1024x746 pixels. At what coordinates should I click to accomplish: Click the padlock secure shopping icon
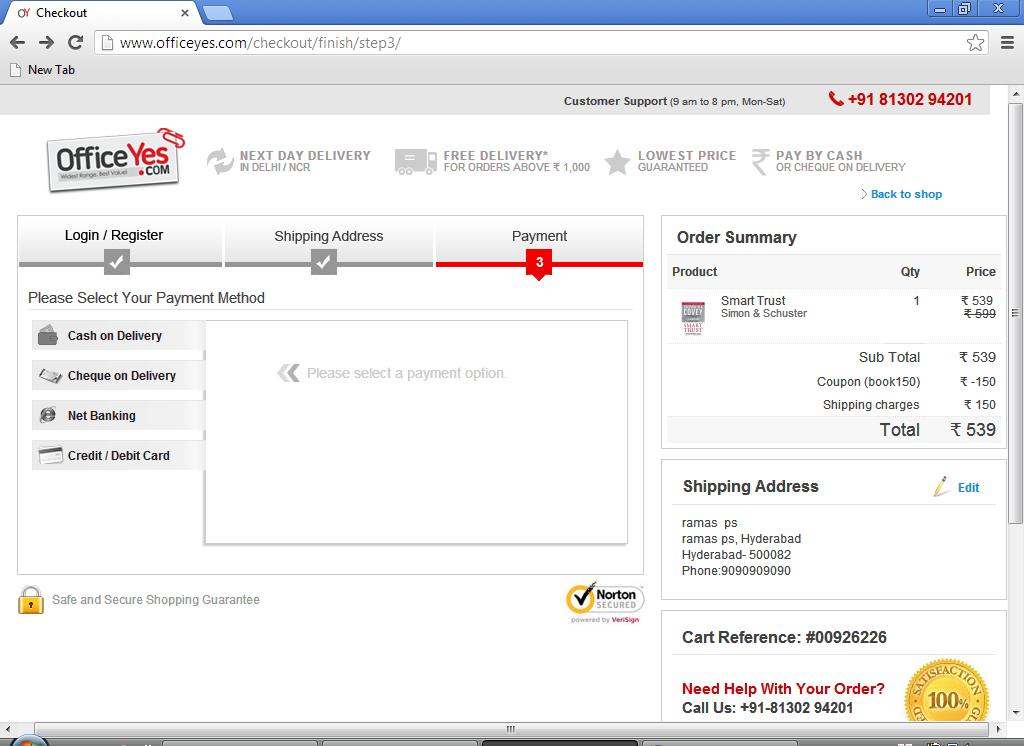click(x=31, y=600)
